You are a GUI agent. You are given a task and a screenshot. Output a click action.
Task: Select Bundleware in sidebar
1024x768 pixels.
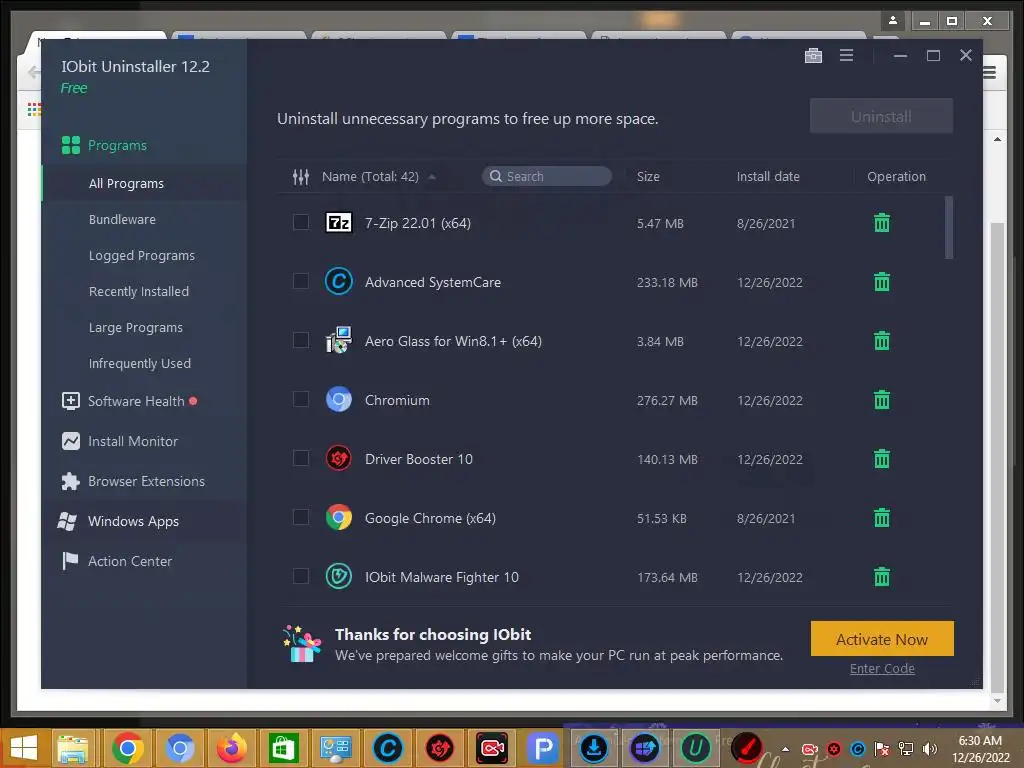pos(122,219)
